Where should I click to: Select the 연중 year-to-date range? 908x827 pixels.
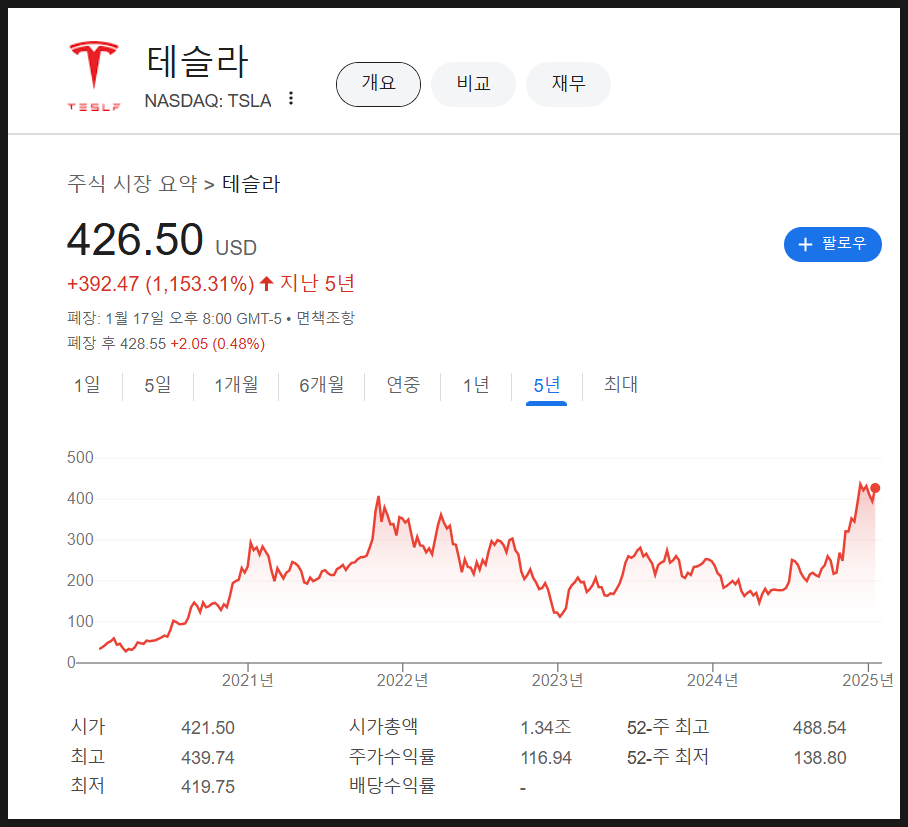pos(403,385)
